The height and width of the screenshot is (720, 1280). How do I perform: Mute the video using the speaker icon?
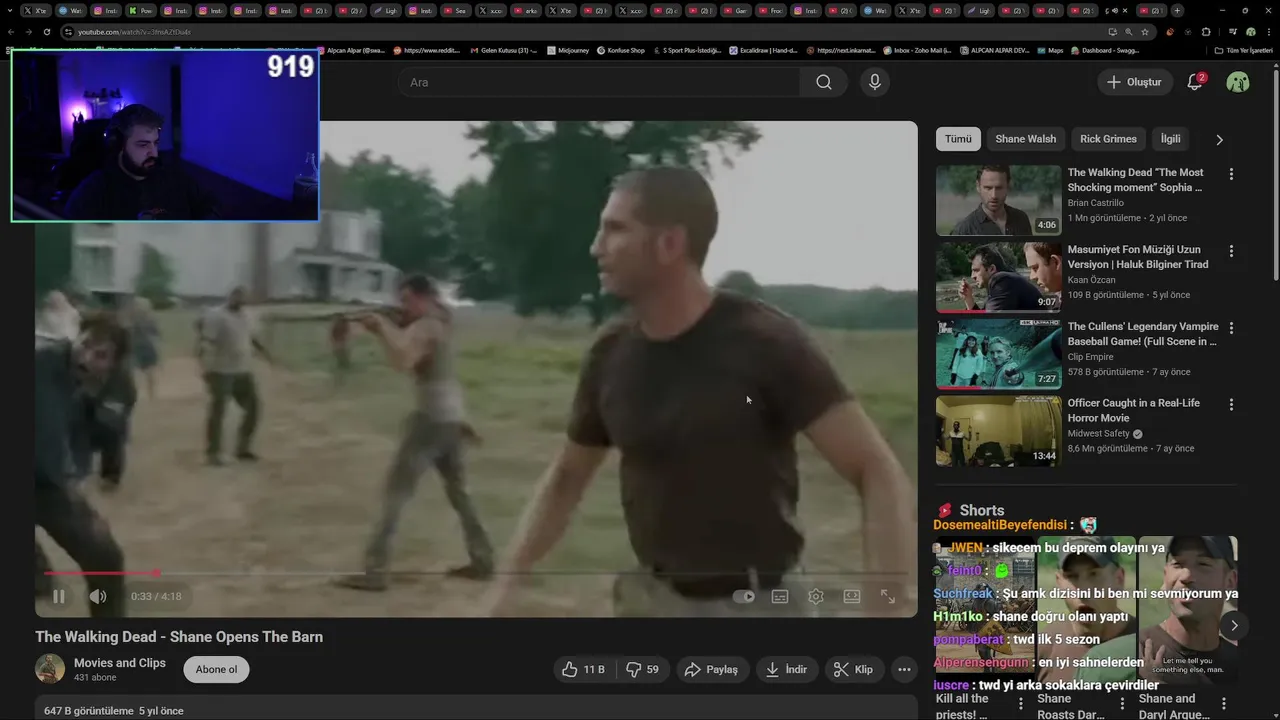[x=98, y=596]
